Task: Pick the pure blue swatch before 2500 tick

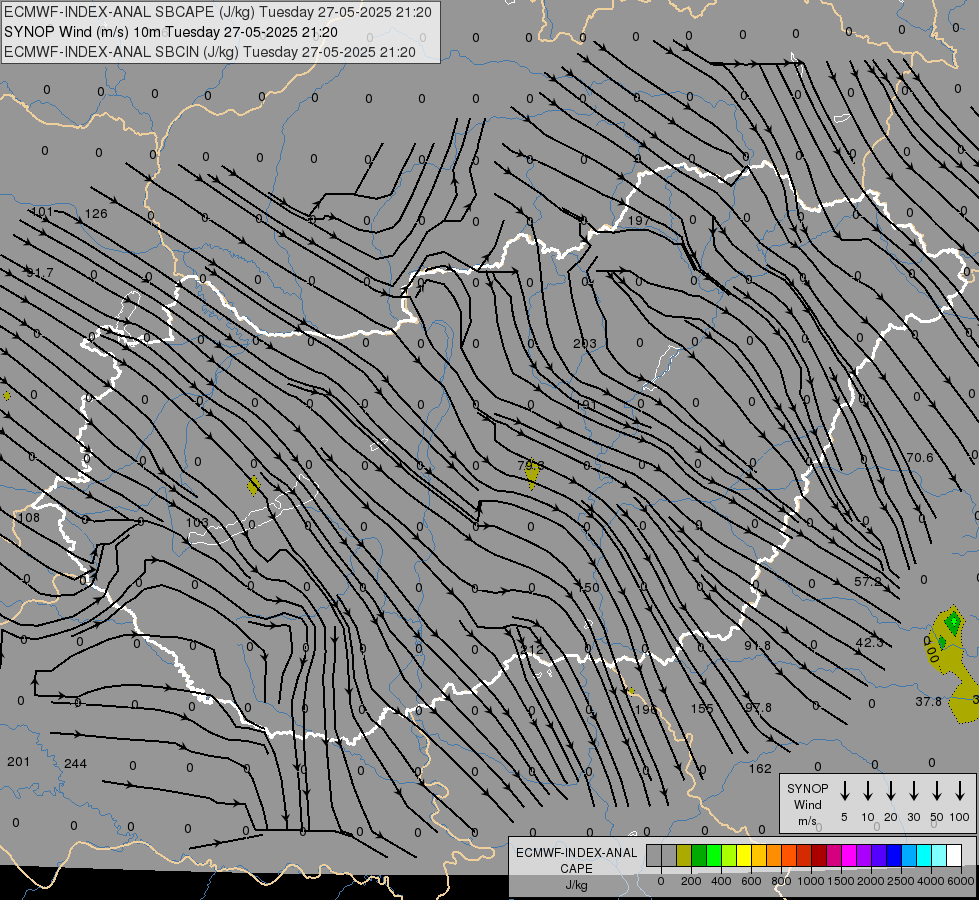Action: pyautogui.click(x=894, y=856)
